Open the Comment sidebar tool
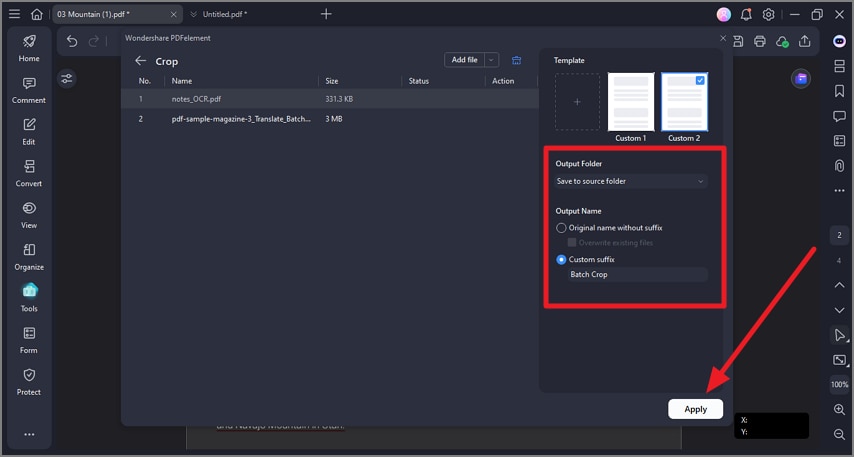 pos(29,90)
